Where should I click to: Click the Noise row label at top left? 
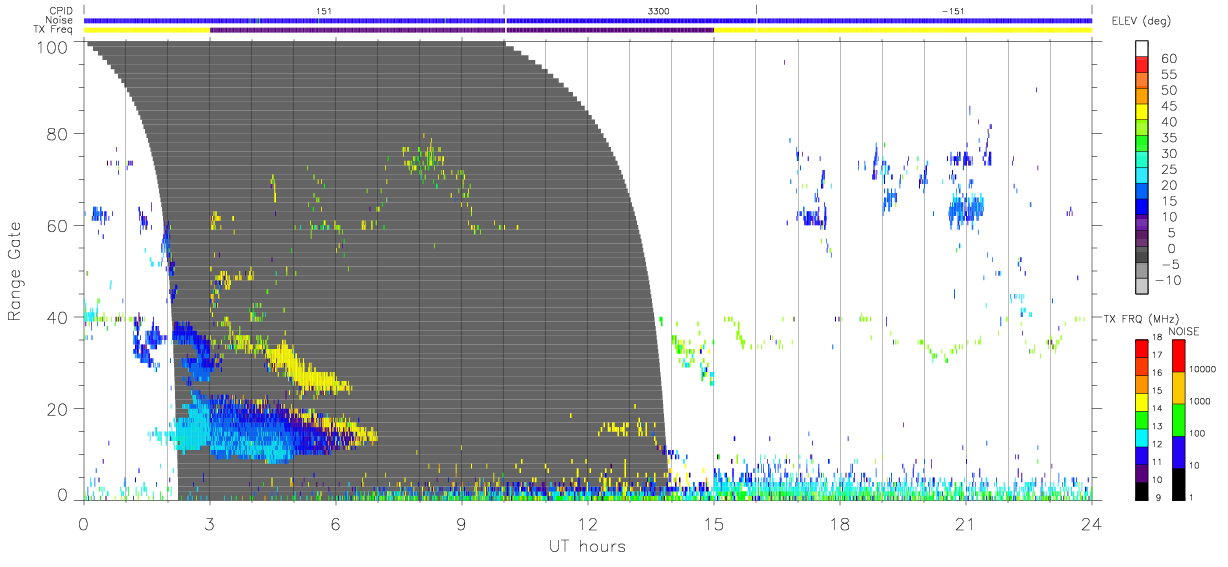click(x=61, y=20)
